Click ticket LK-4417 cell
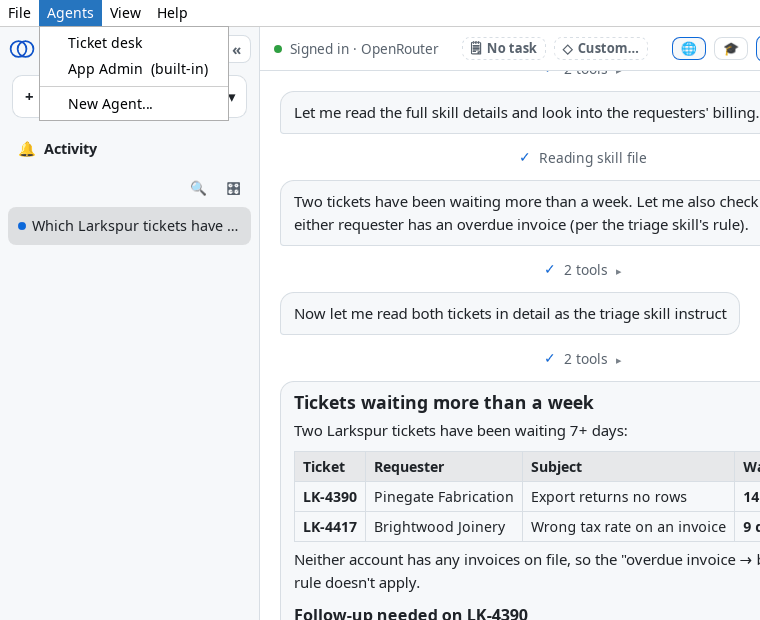760x620 pixels. click(330, 527)
